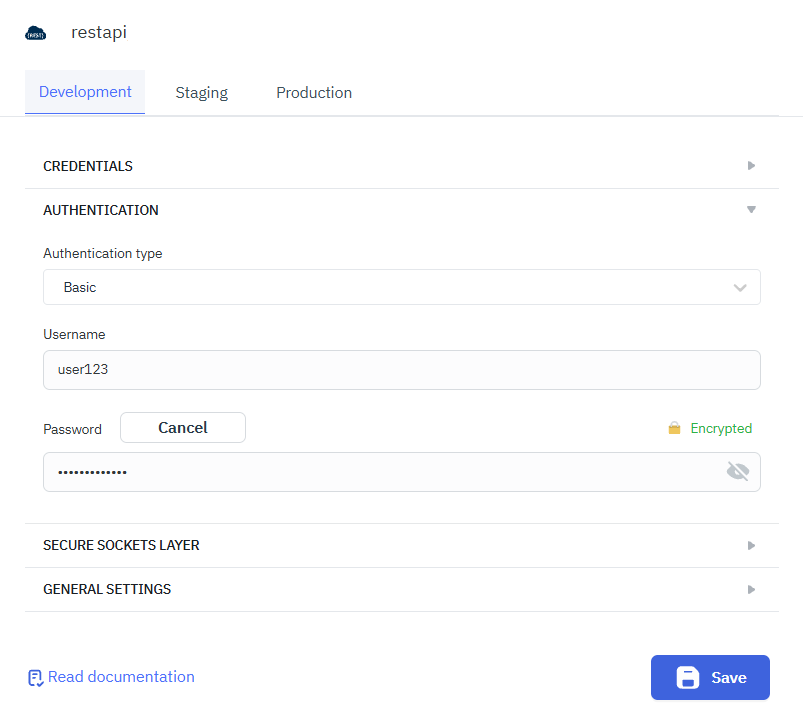The height and width of the screenshot is (727, 803).
Task: Open the Authentication type dropdown showing Basic
Action: 400,287
